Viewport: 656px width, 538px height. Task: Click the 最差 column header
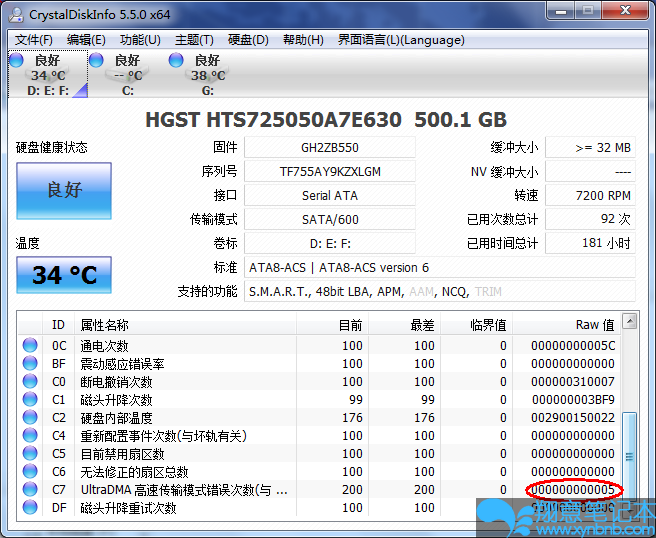[405, 325]
